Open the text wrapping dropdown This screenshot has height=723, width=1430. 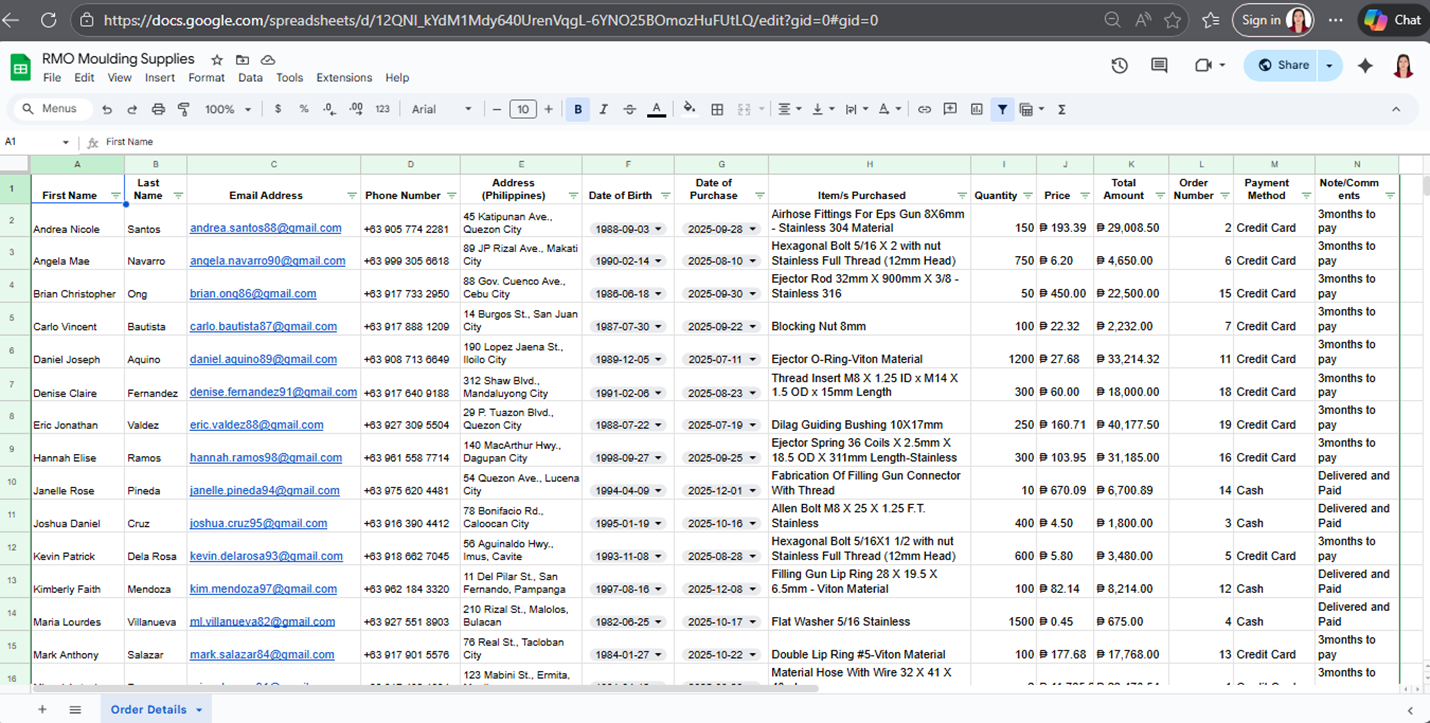856,109
